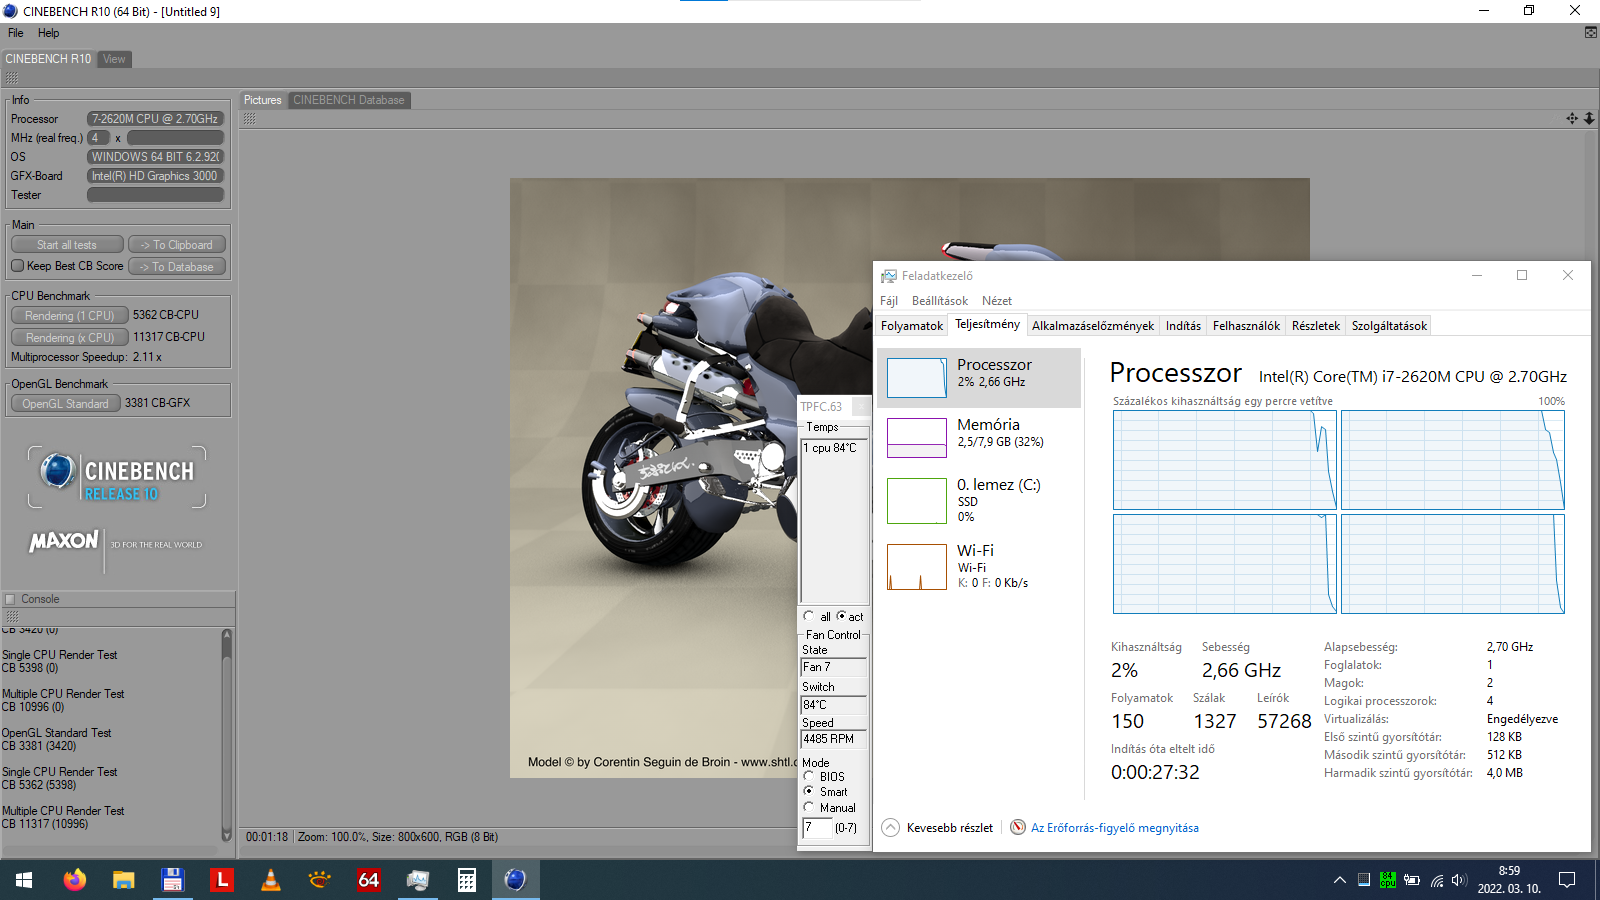Open Calculator from the taskbar
Viewport: 1600px width, 900px height.
pyautogui.click(x=466, y=880)
